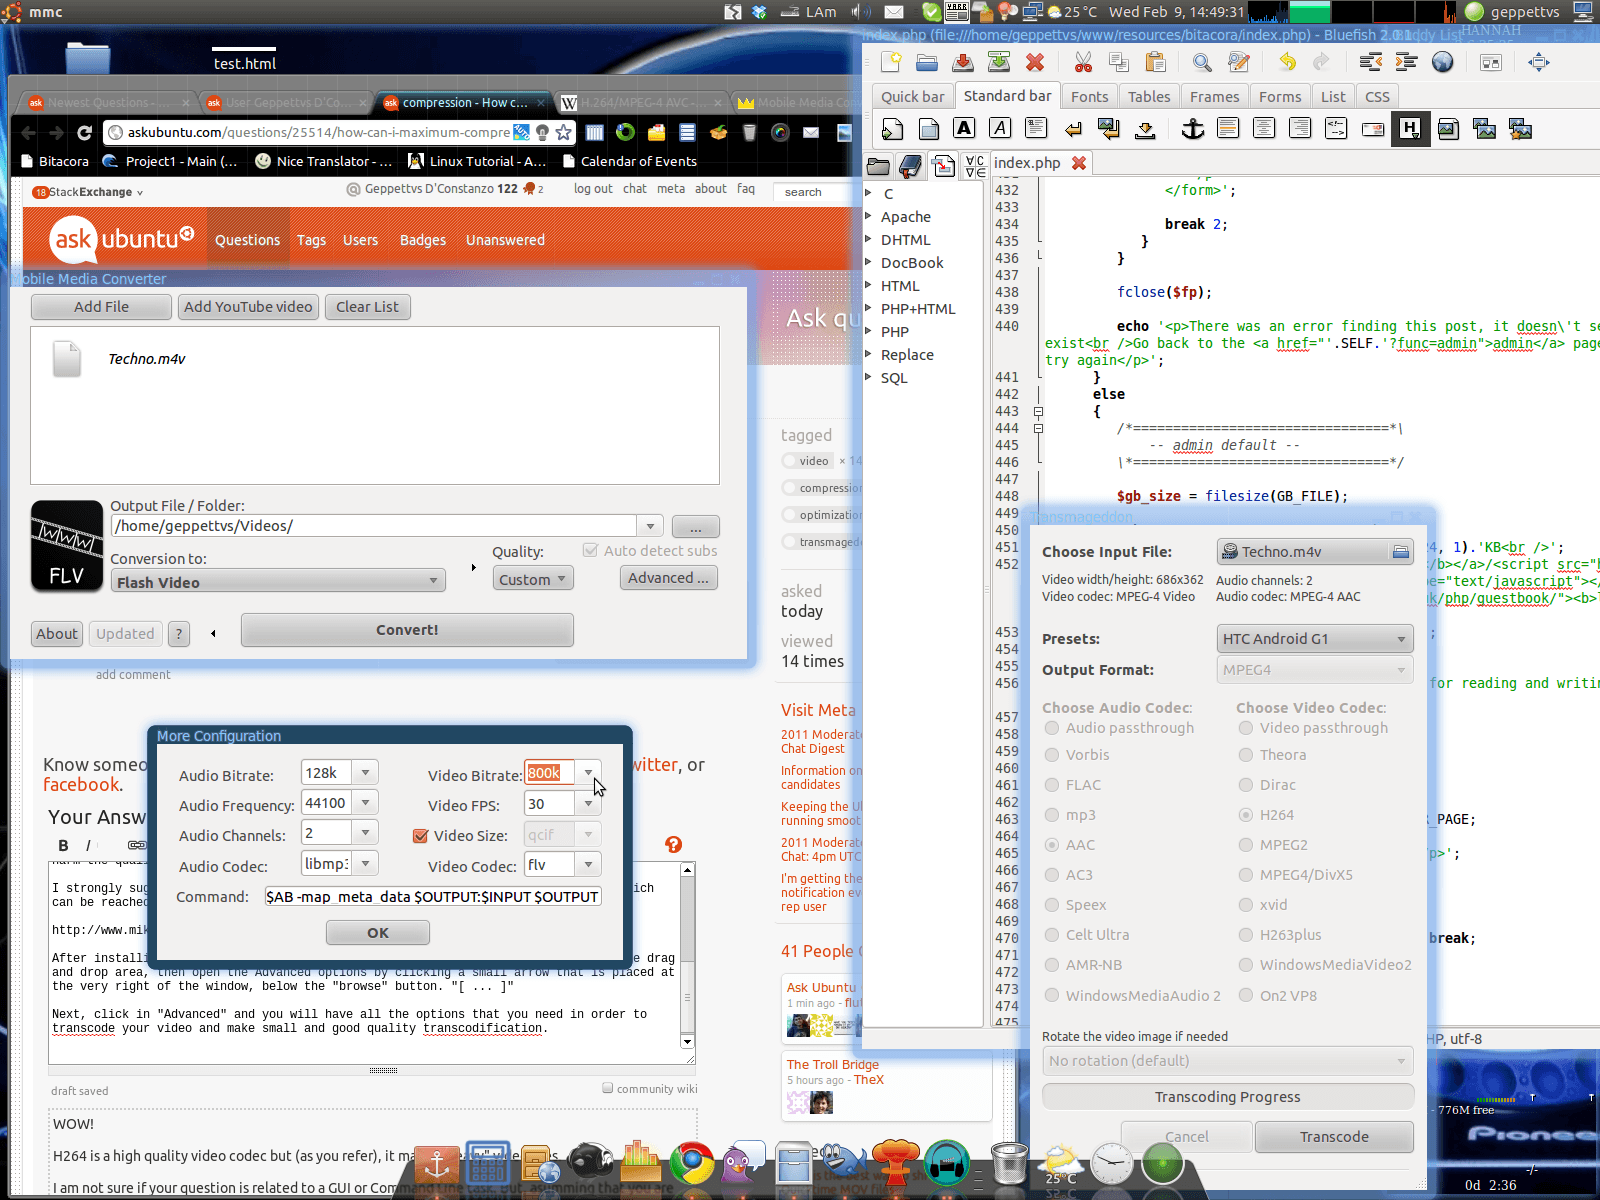Click New file icon in Bluefish toolbar

(x=891, y=62)
